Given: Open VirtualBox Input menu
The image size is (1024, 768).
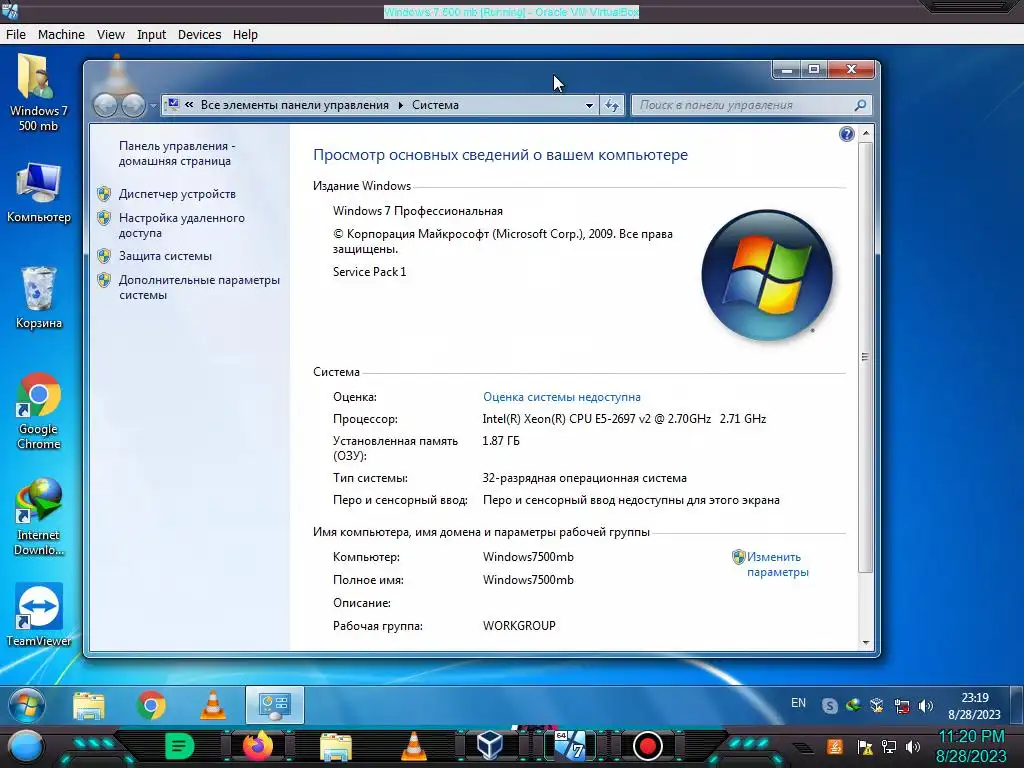Looking at the screenshot, I should pyautogui.click(x=152, y=35).
